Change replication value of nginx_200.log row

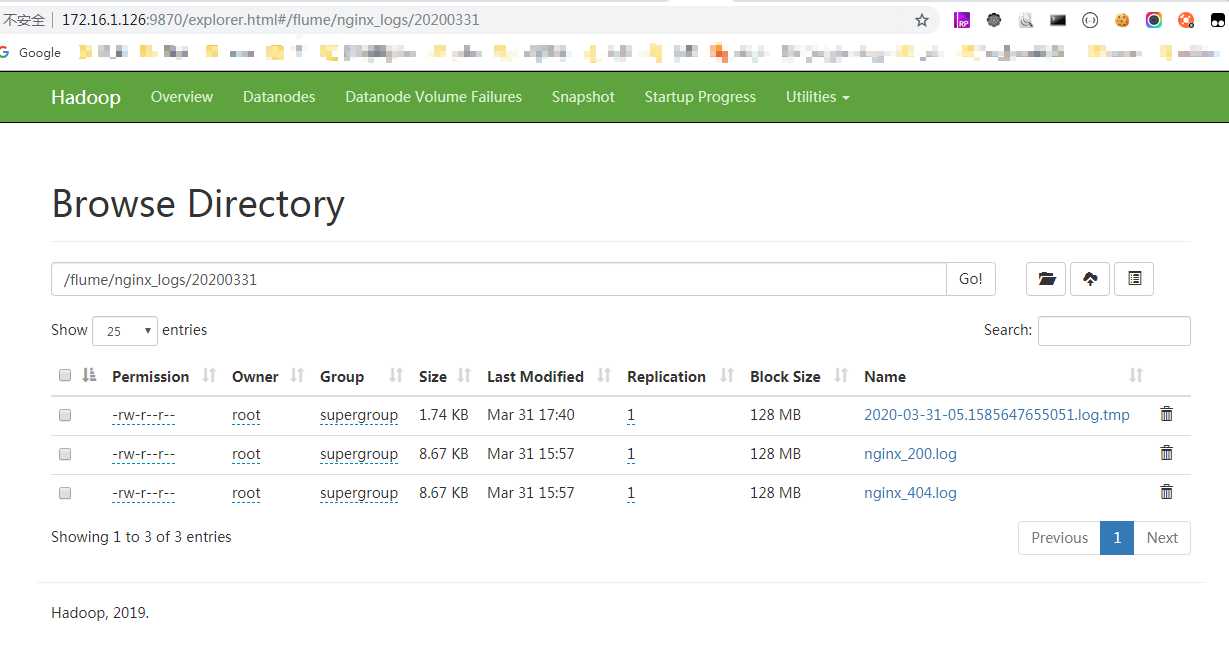[x=631, y=454]
